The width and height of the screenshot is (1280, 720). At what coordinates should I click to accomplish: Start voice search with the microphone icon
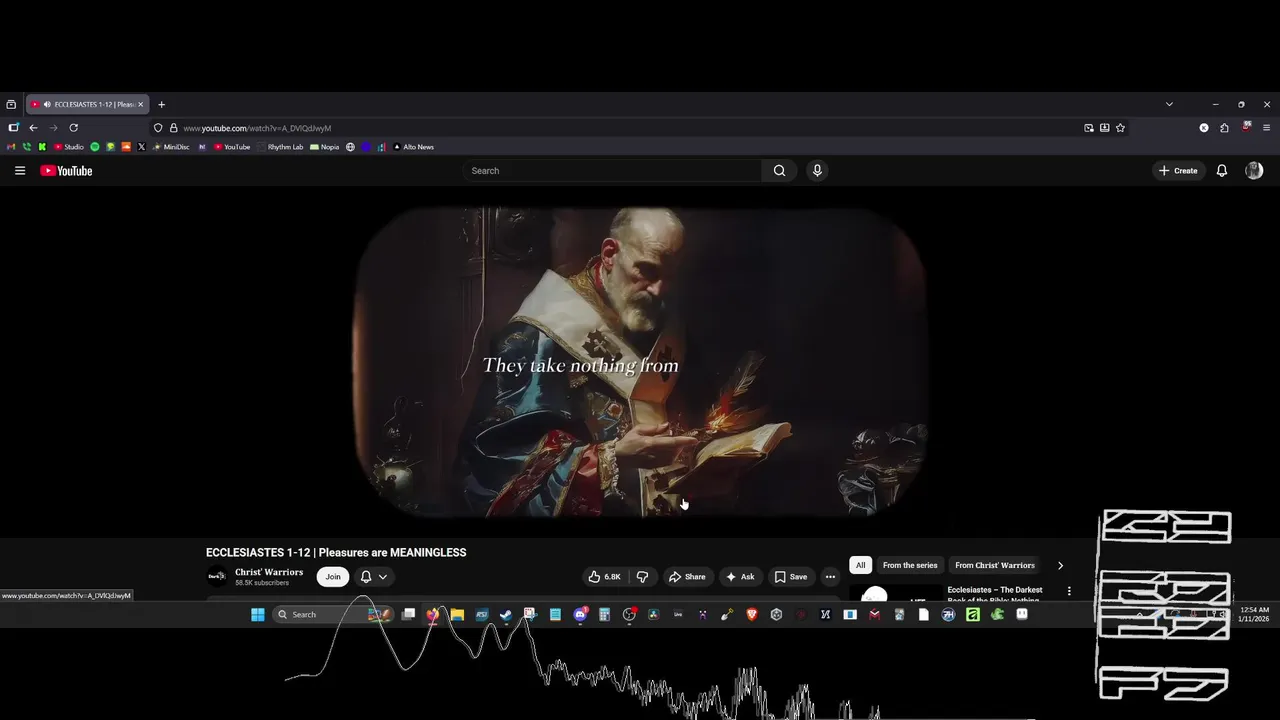coord(817,171)
